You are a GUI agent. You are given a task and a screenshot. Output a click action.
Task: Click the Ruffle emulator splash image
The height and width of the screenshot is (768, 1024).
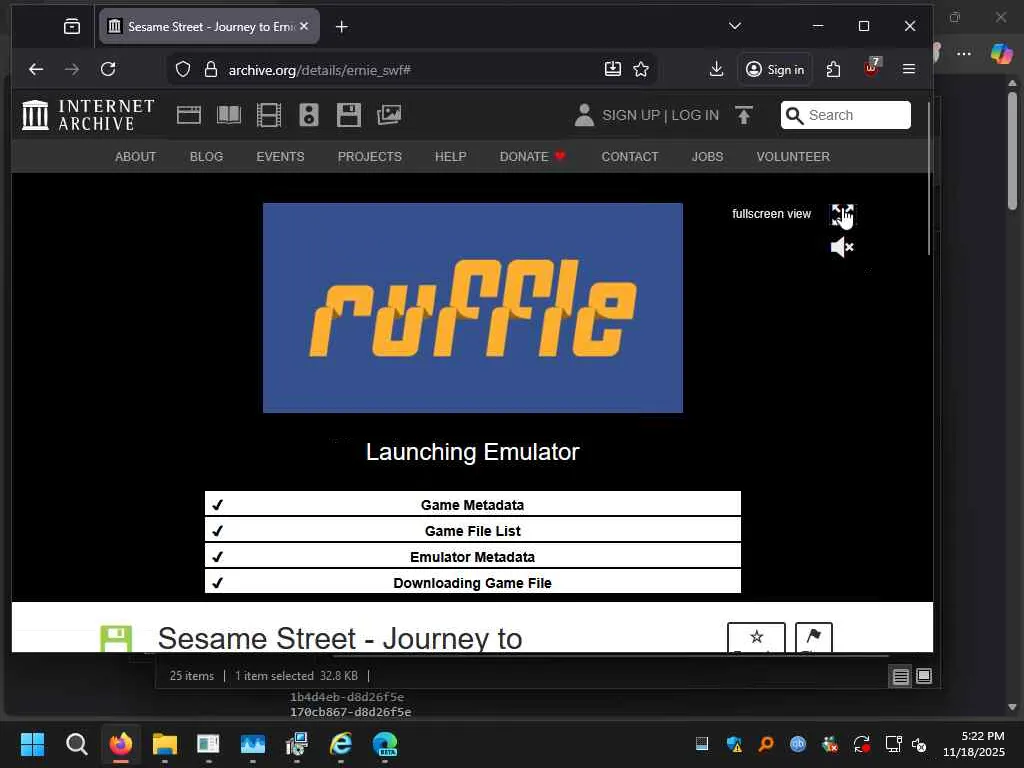click(x=473, y=308)
